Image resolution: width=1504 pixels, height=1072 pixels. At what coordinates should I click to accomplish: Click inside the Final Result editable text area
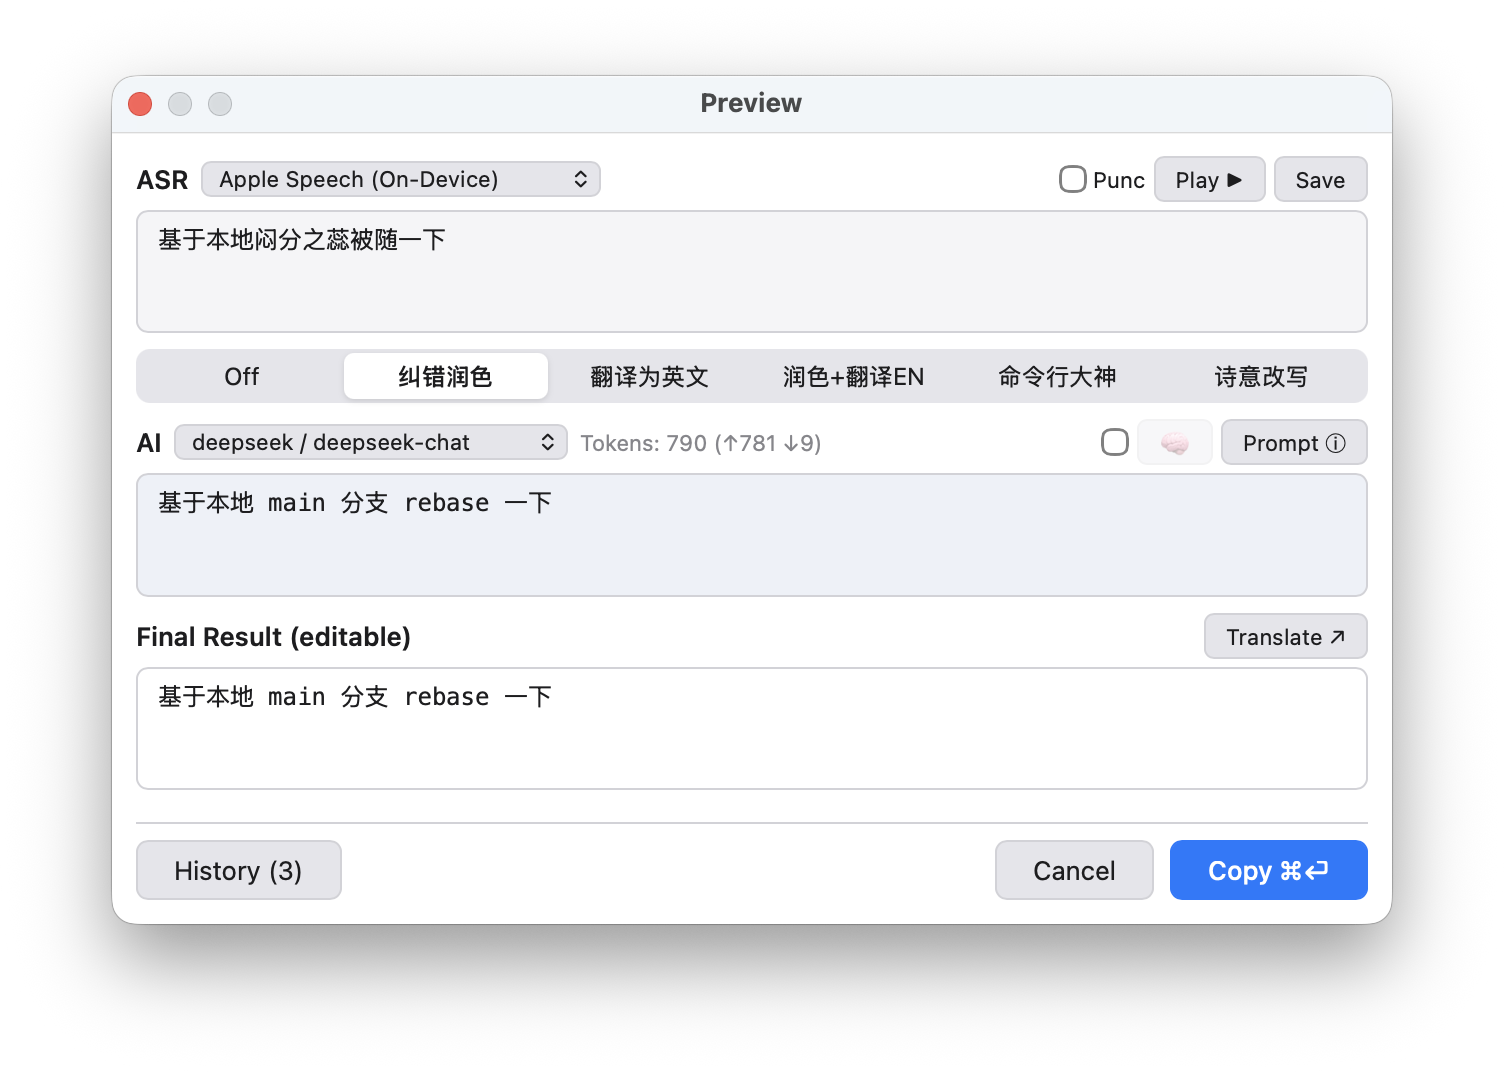[x=750, y=728]
